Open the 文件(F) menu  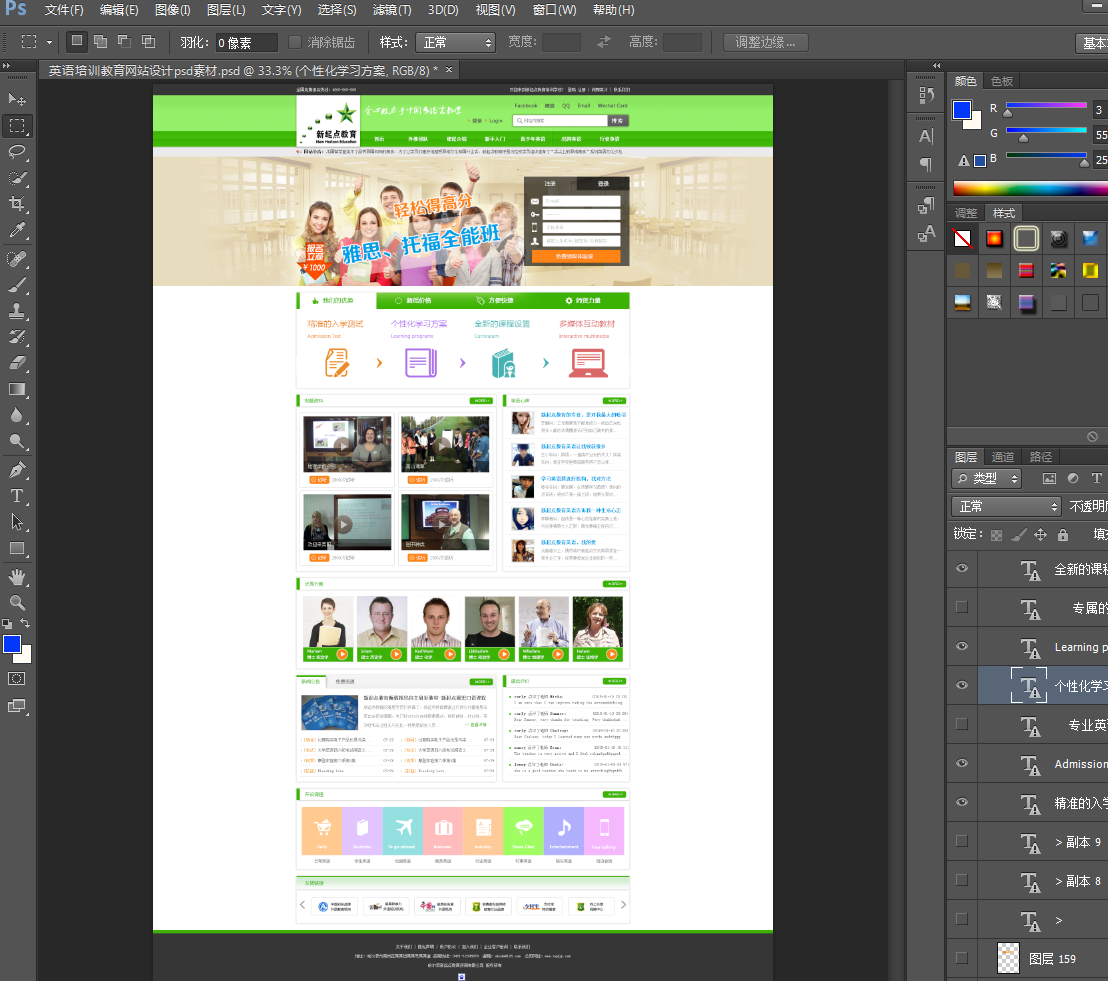point(64,10)
